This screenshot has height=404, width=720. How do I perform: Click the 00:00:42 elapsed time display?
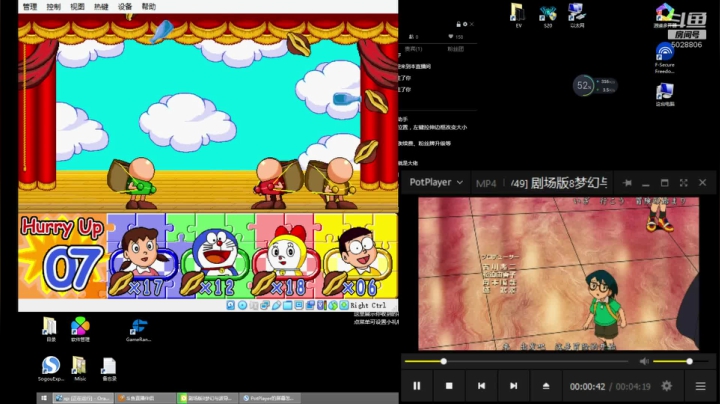587,387
